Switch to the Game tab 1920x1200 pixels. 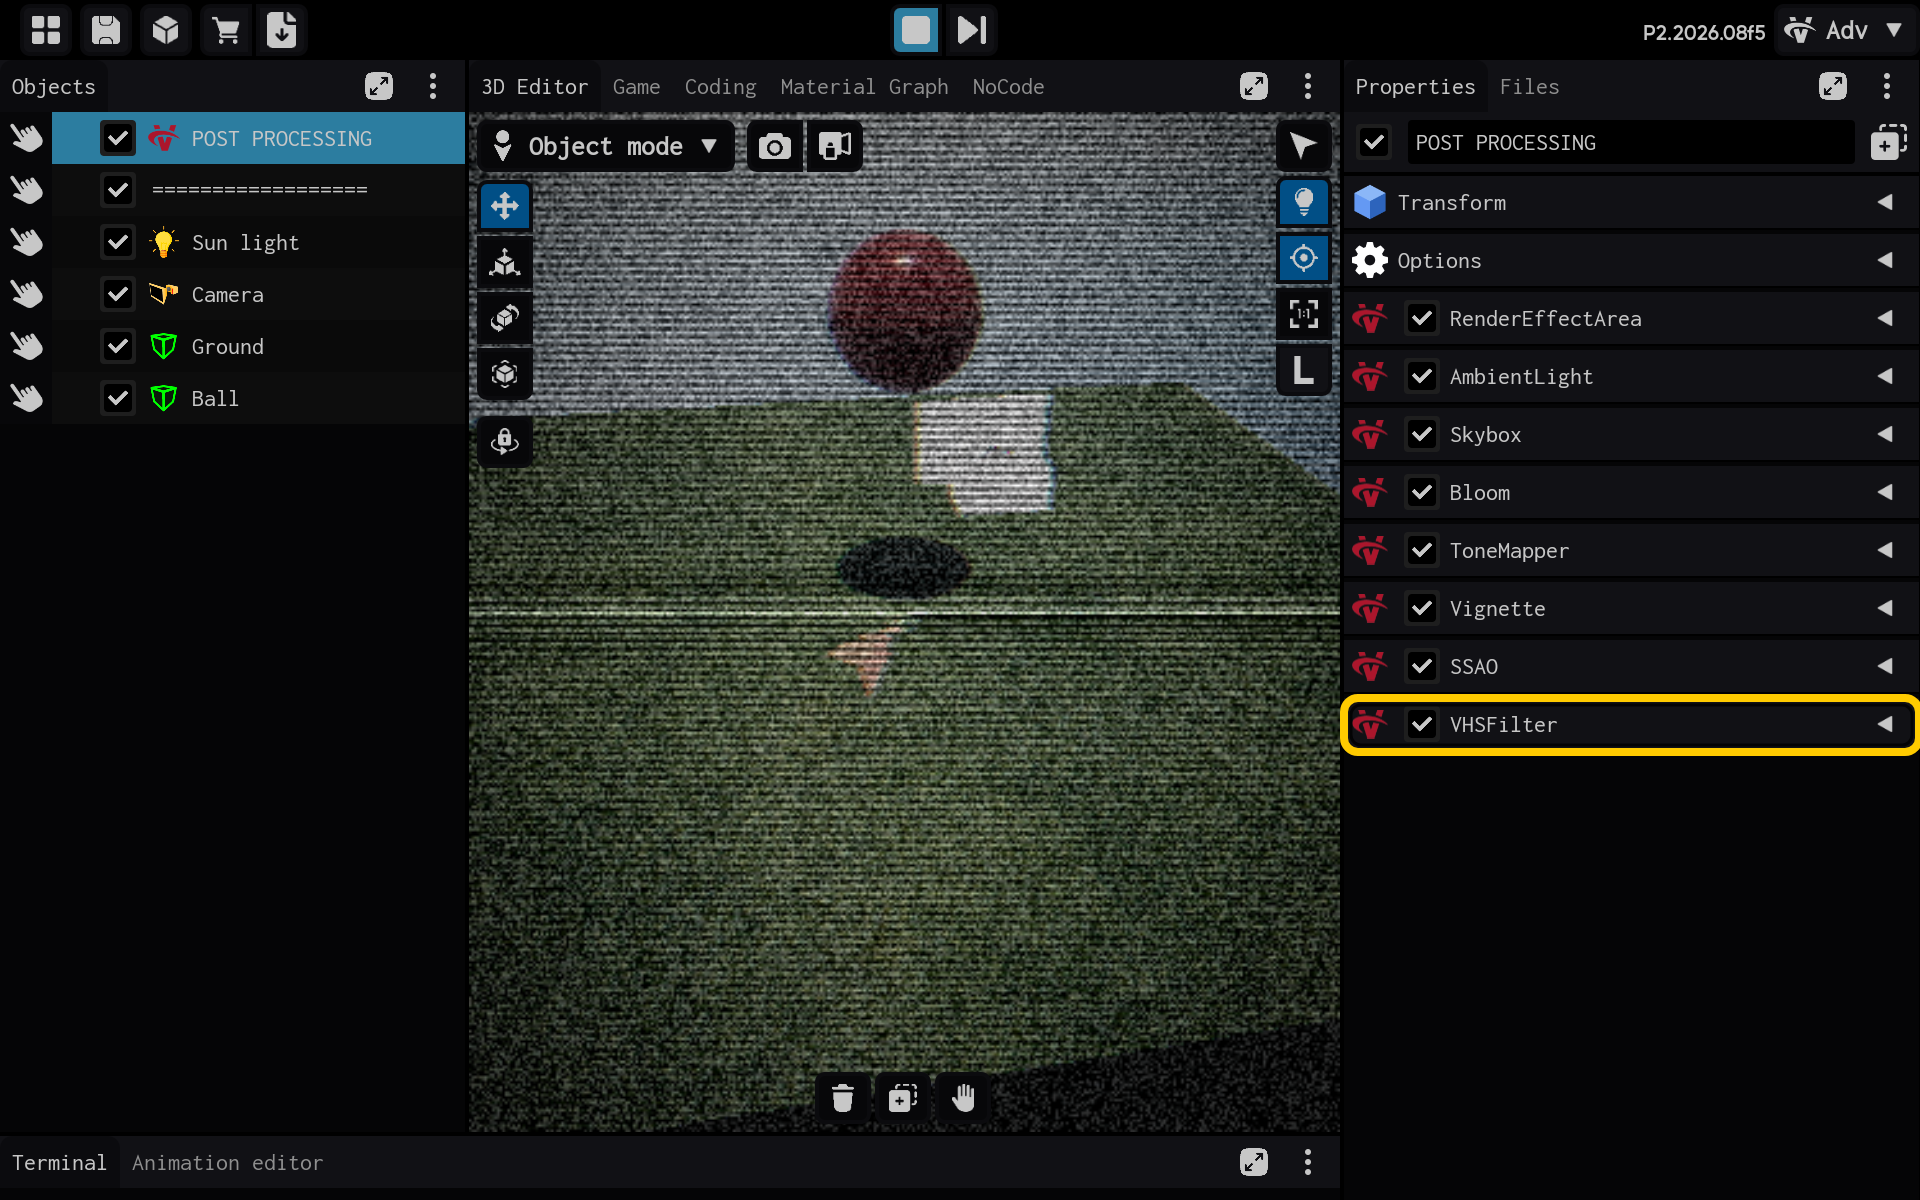pos(636,87)
